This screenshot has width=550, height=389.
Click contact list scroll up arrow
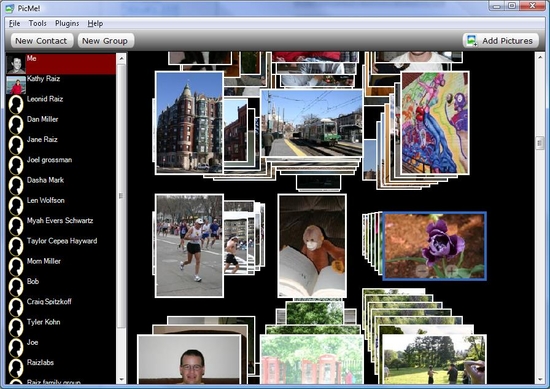121,59
